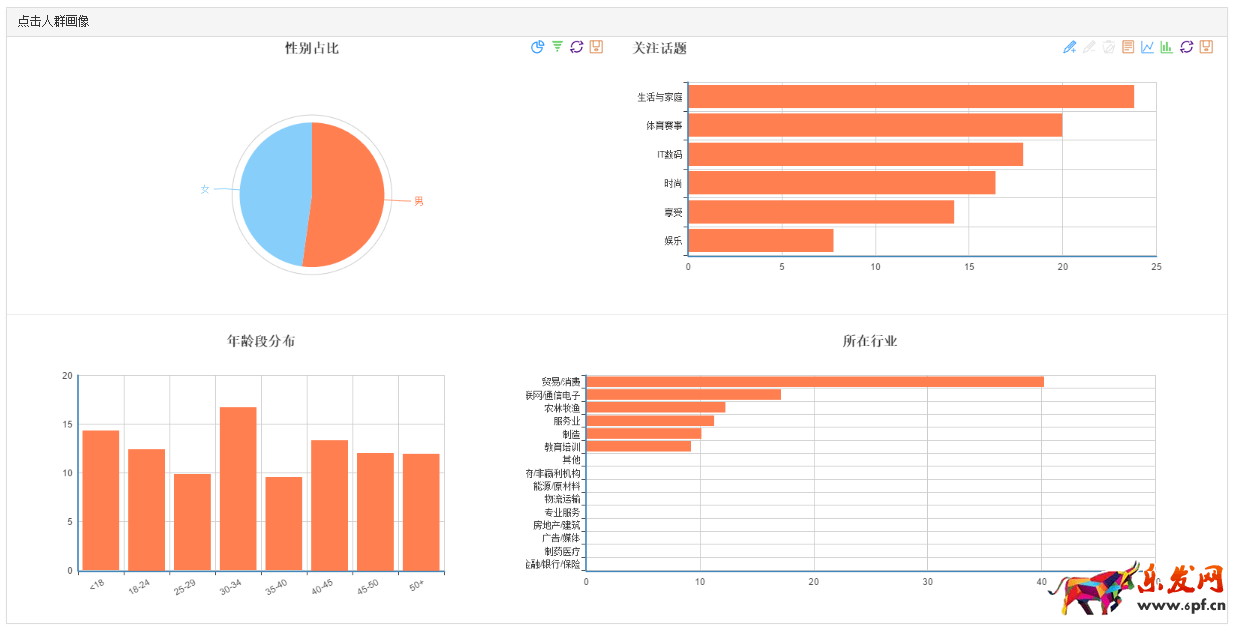This screenshot has height=626, width=1236.
Task: Switch topics chart to line type
Action: click(1147, 47)
